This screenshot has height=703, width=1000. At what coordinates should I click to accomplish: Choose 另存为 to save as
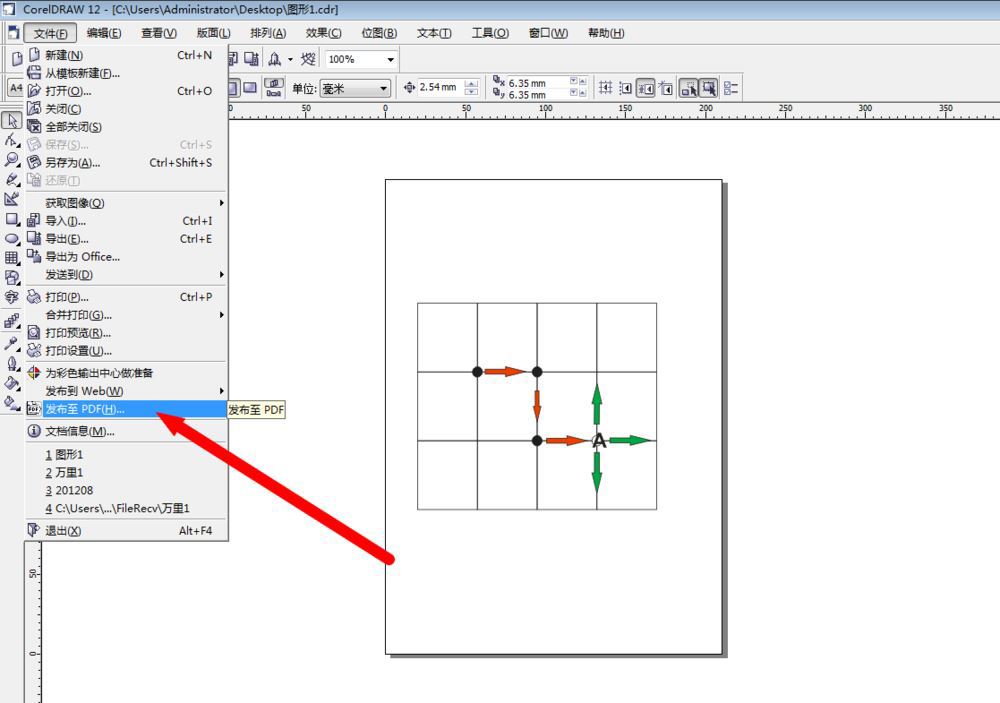pos(73,163)
